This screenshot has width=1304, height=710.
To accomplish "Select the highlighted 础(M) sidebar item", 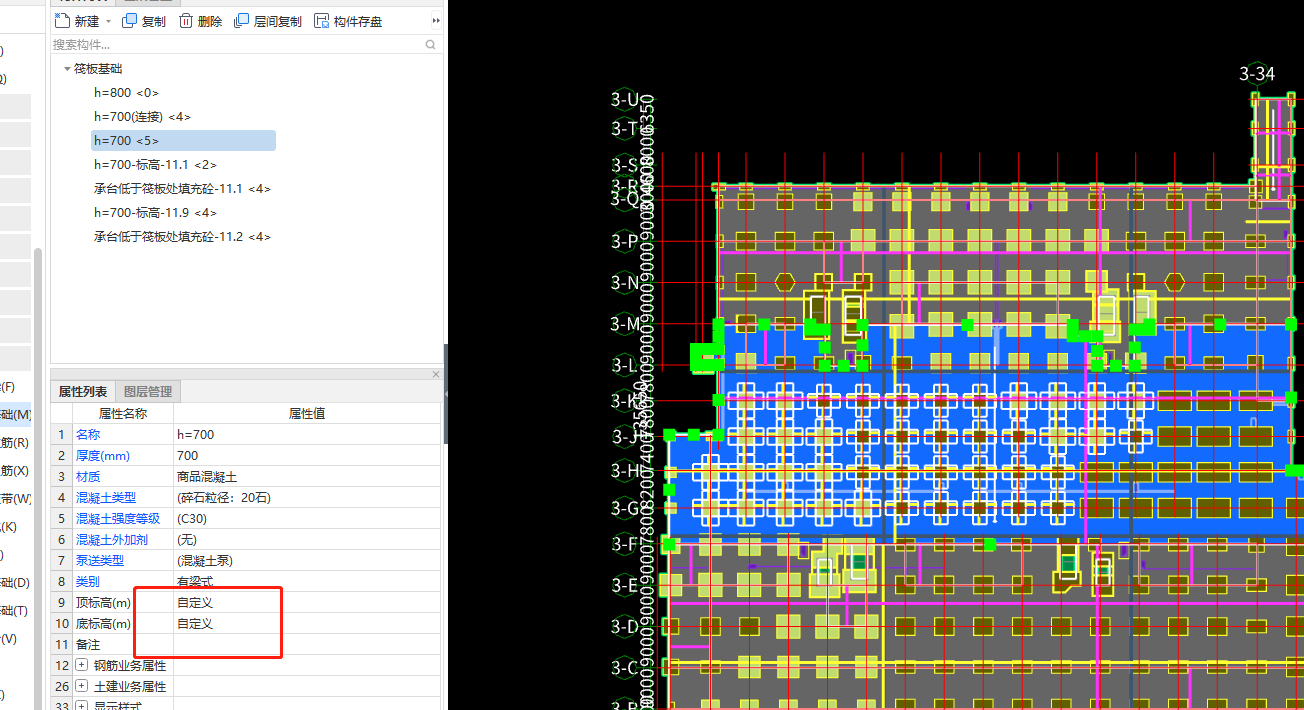I will pyautogui.click(x=16, y=415).
